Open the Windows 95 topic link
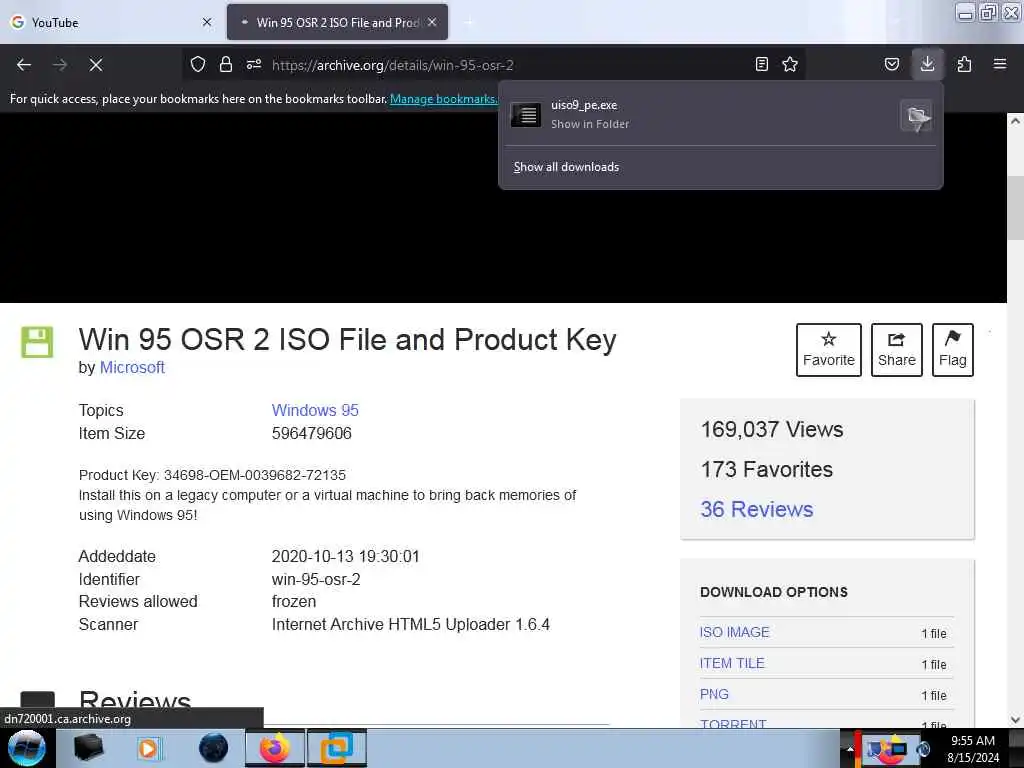The width and height of the screenshot is (1024, 768). click(x=315, y=410)
